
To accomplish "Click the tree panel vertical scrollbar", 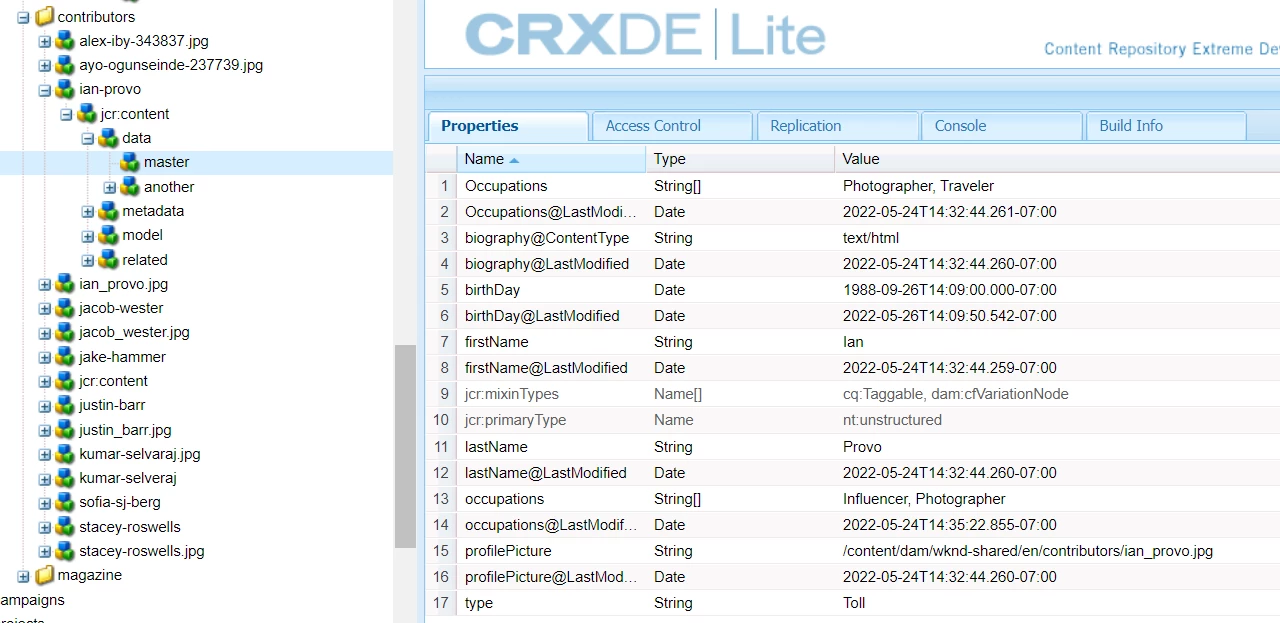I will point(405,446).
